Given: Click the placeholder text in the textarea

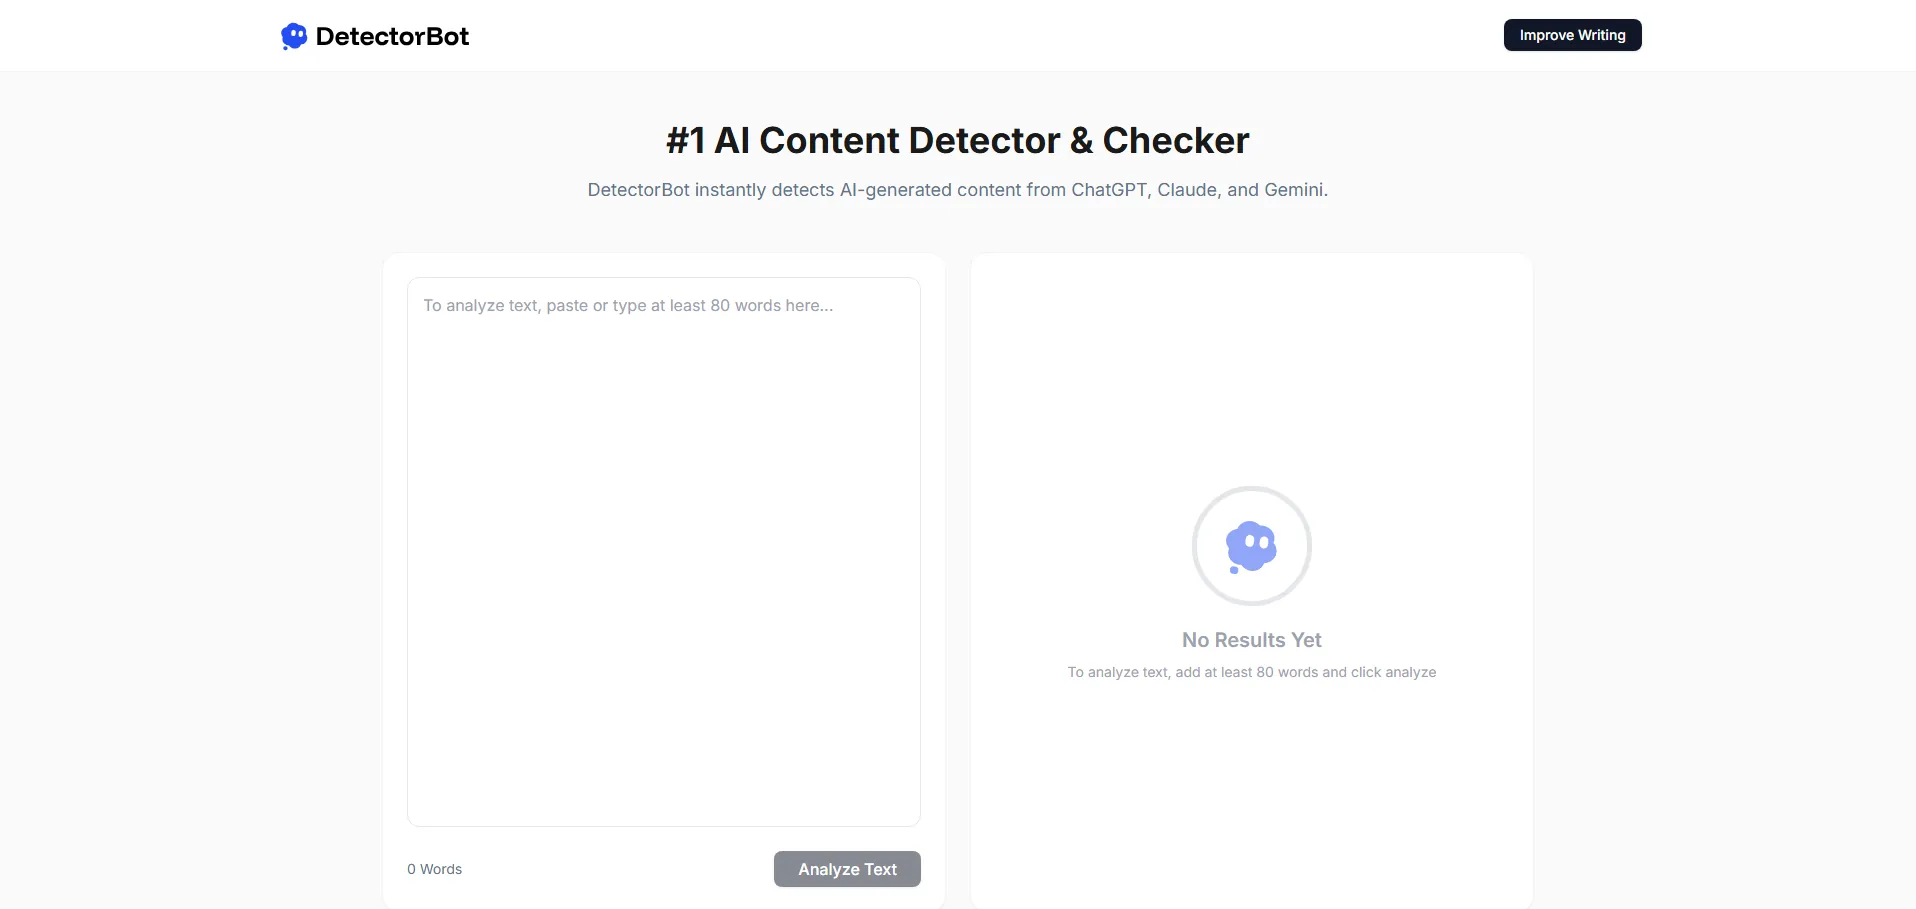Looking at the screenshot, I should 627,306.
